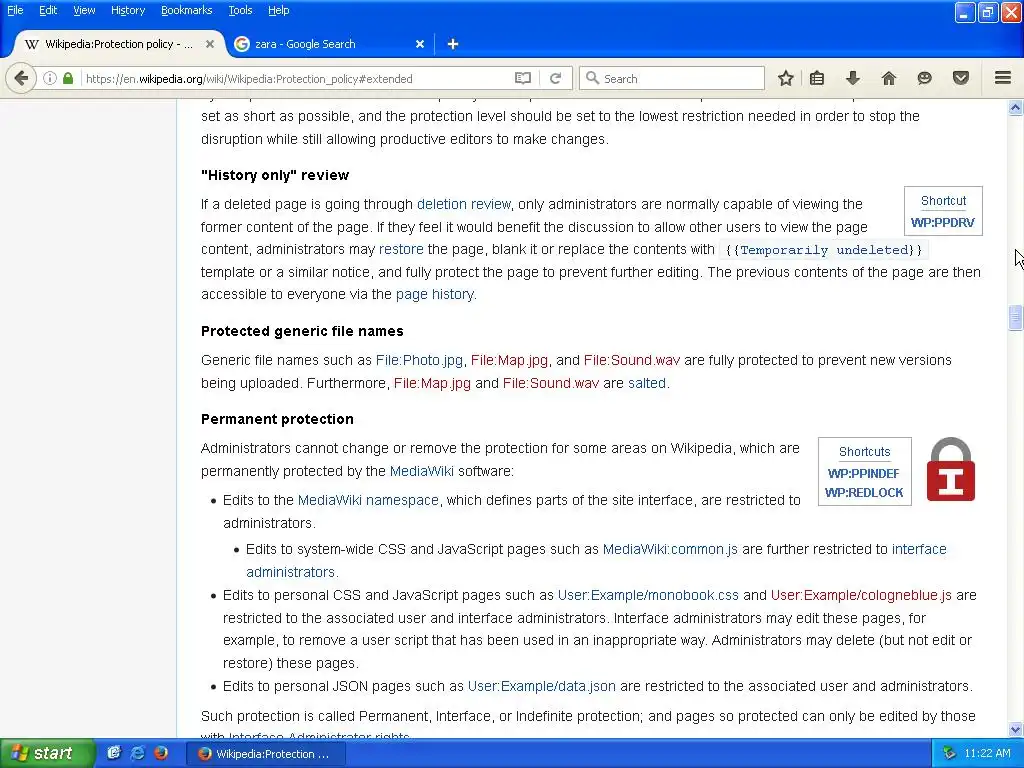Open the User:Example/monobook.css link

648,596
